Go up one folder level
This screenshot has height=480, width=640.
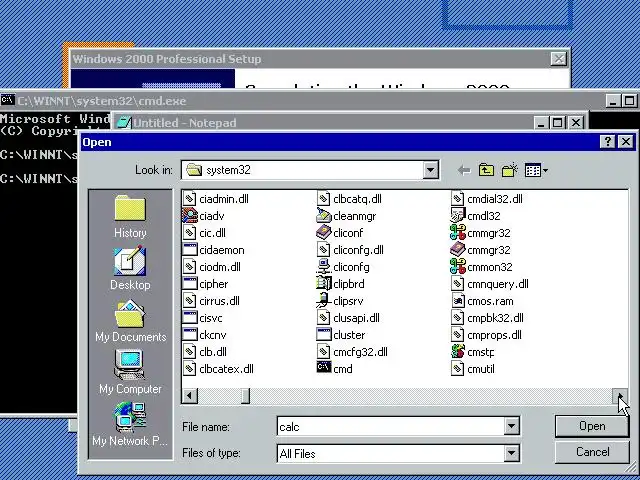tap(486, 170)
